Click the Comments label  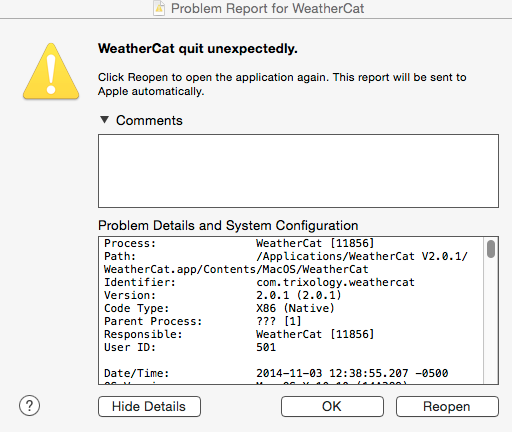pos(149,120)
